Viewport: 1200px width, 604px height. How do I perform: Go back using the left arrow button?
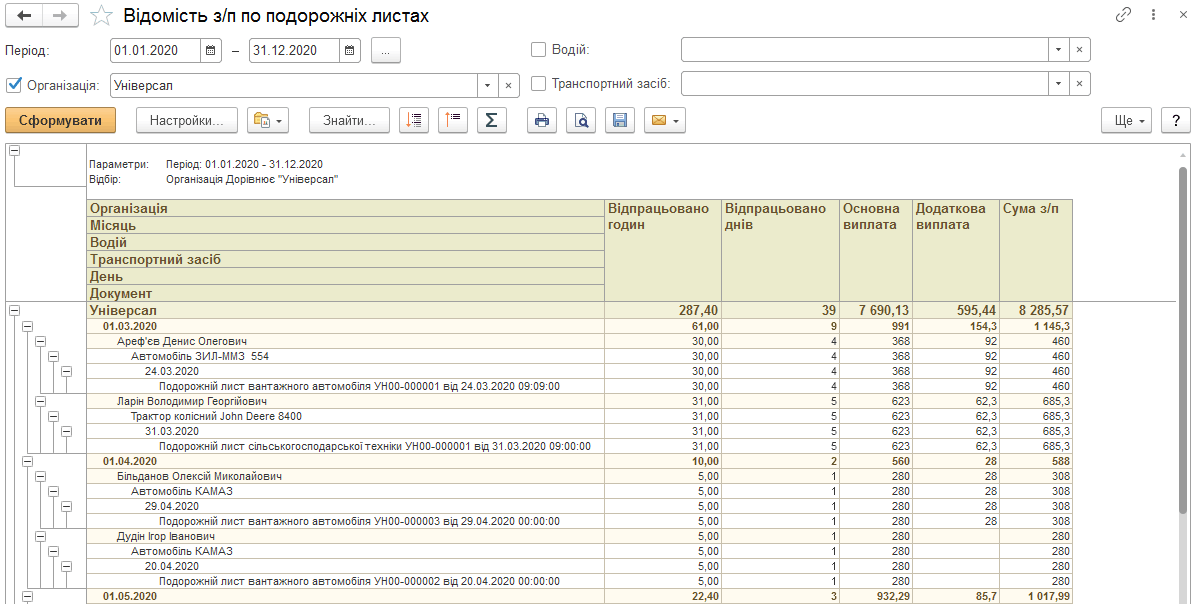tap(24, 16)
